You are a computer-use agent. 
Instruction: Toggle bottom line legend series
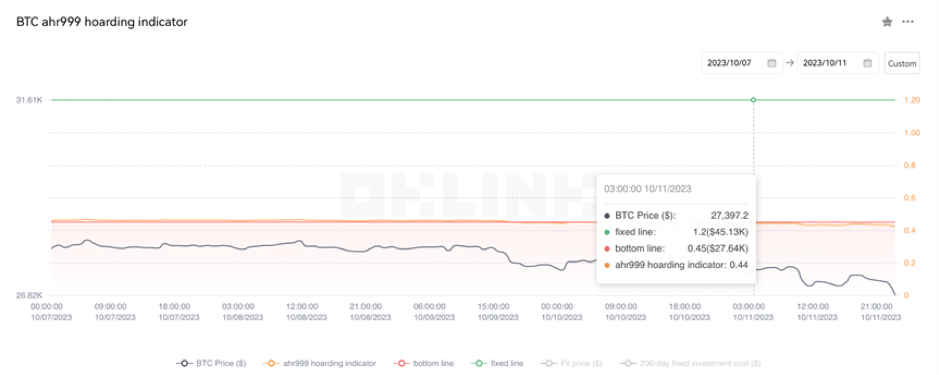(x=423, y=363)
